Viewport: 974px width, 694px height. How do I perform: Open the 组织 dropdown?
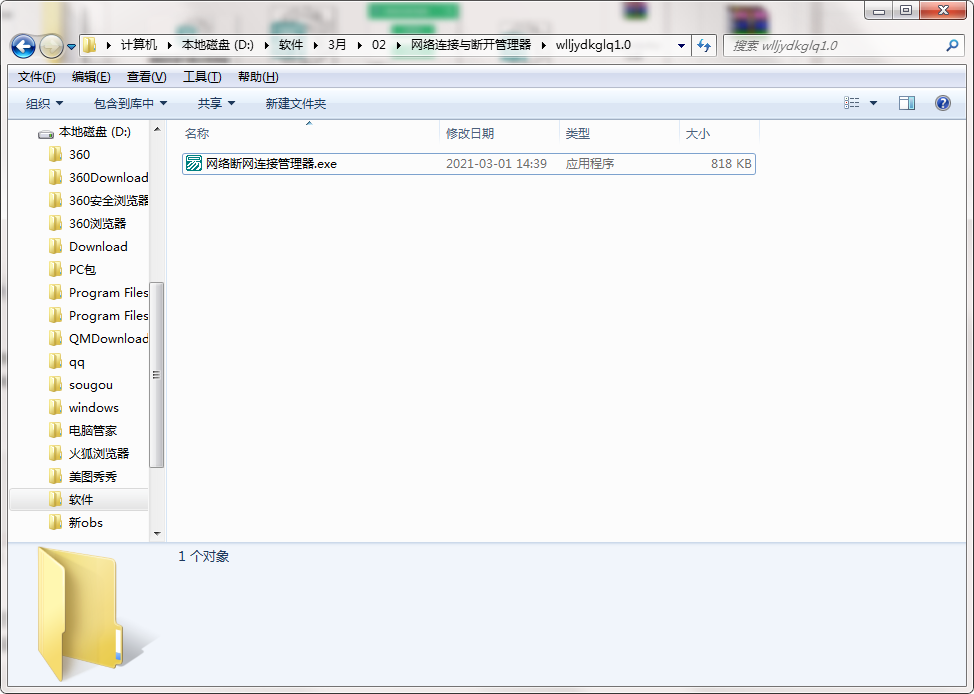click(x=44, y=103)
